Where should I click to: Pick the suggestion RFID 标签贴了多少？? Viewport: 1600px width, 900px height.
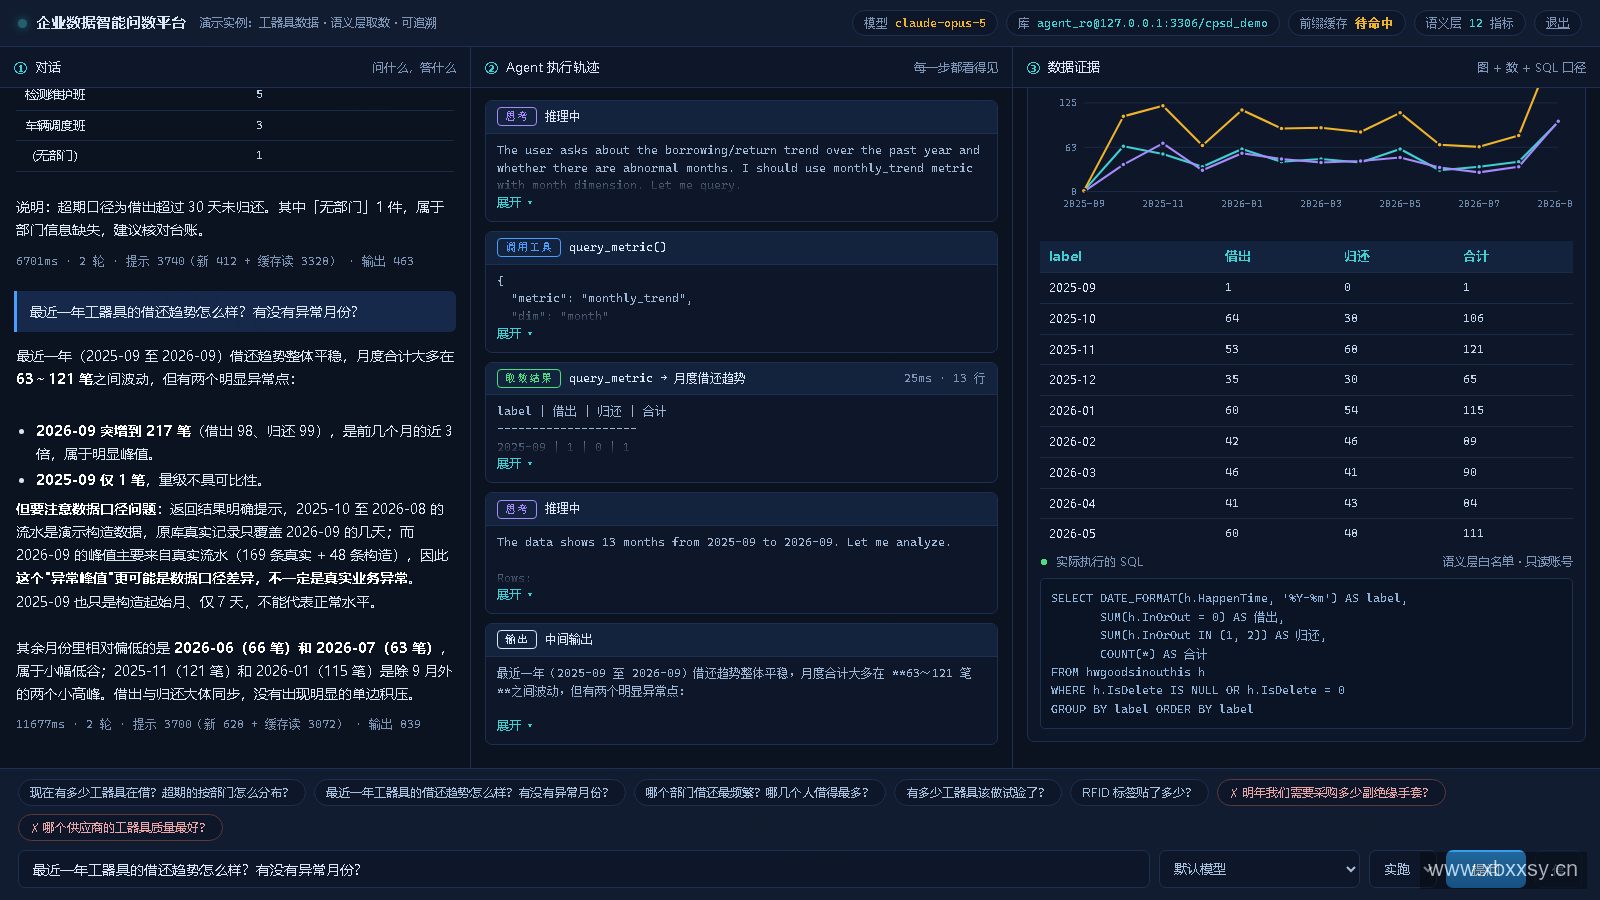click(1137, 793)
